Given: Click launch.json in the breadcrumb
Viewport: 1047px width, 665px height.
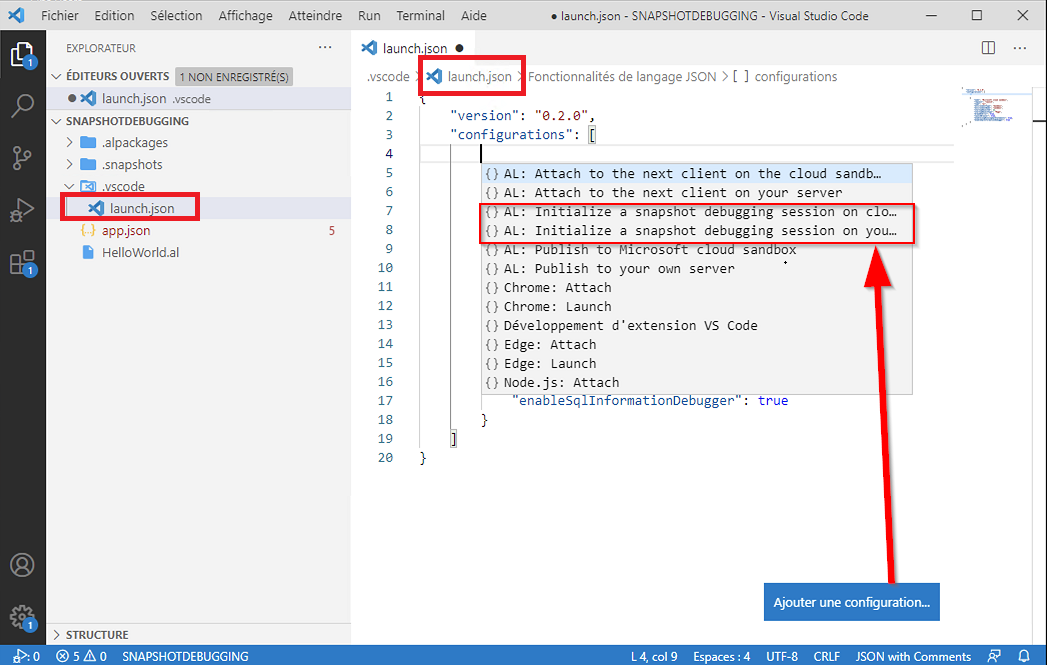Looking at the screenshot, I should [470, 77].
